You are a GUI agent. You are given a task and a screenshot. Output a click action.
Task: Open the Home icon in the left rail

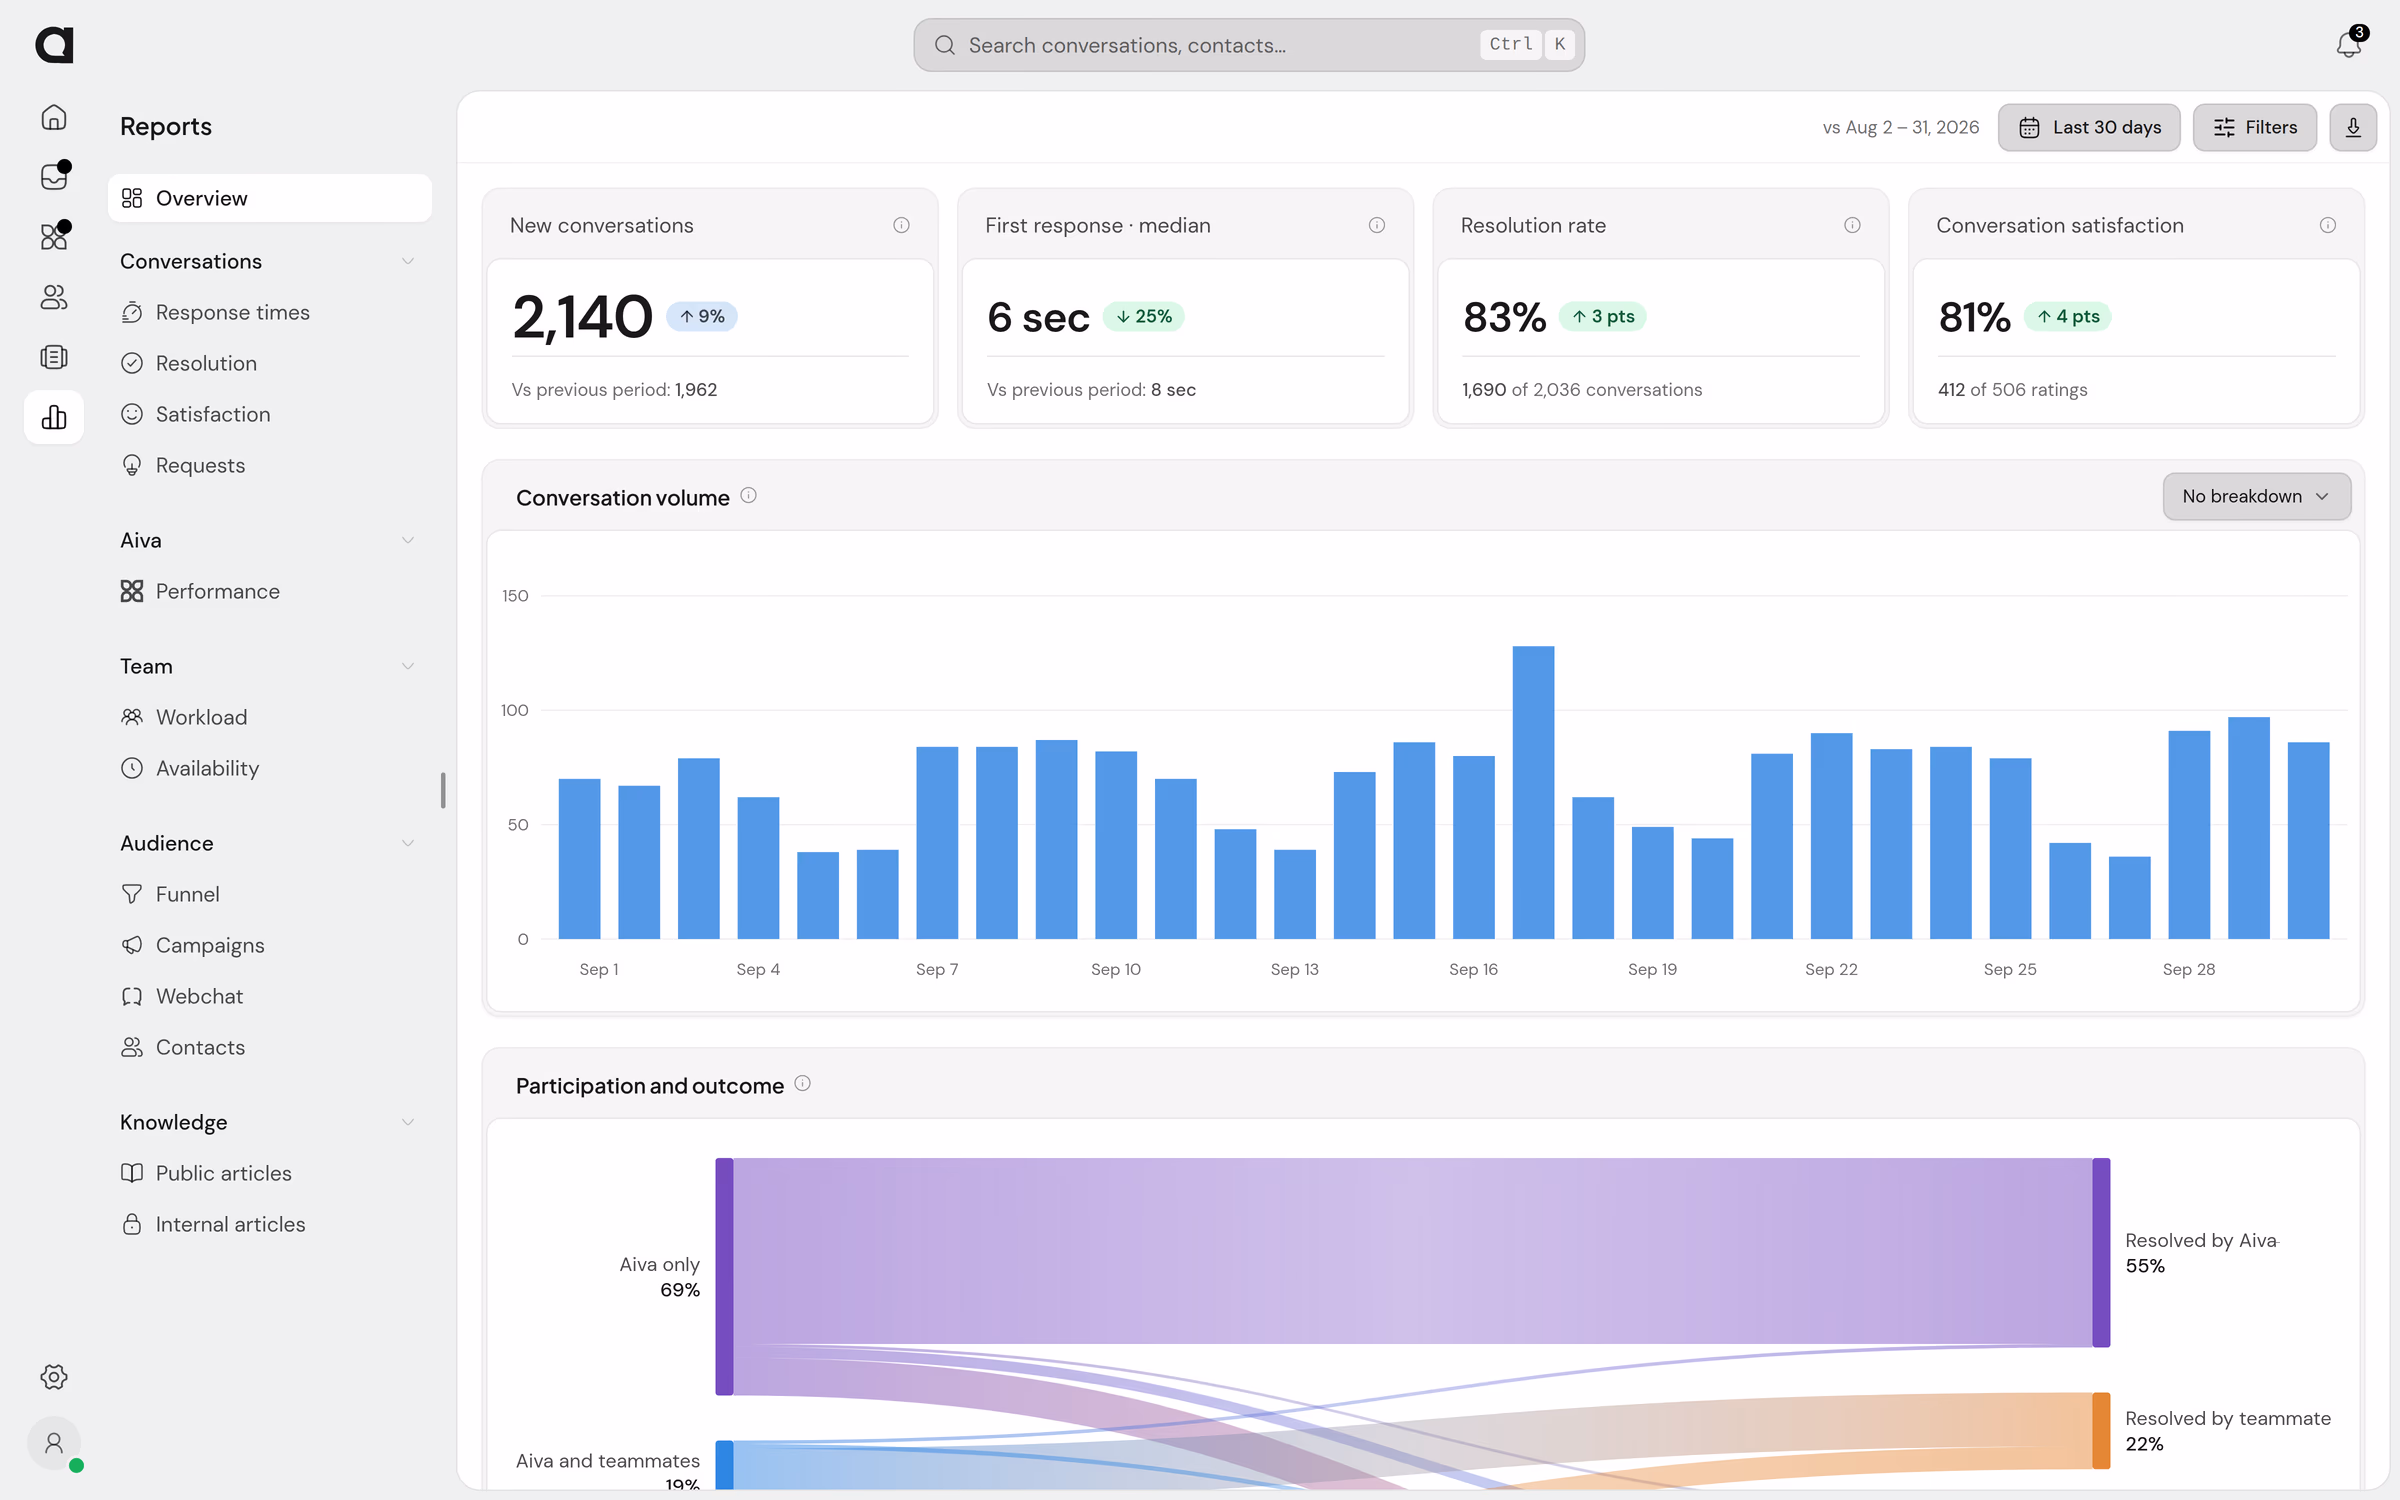pos(54,117)
